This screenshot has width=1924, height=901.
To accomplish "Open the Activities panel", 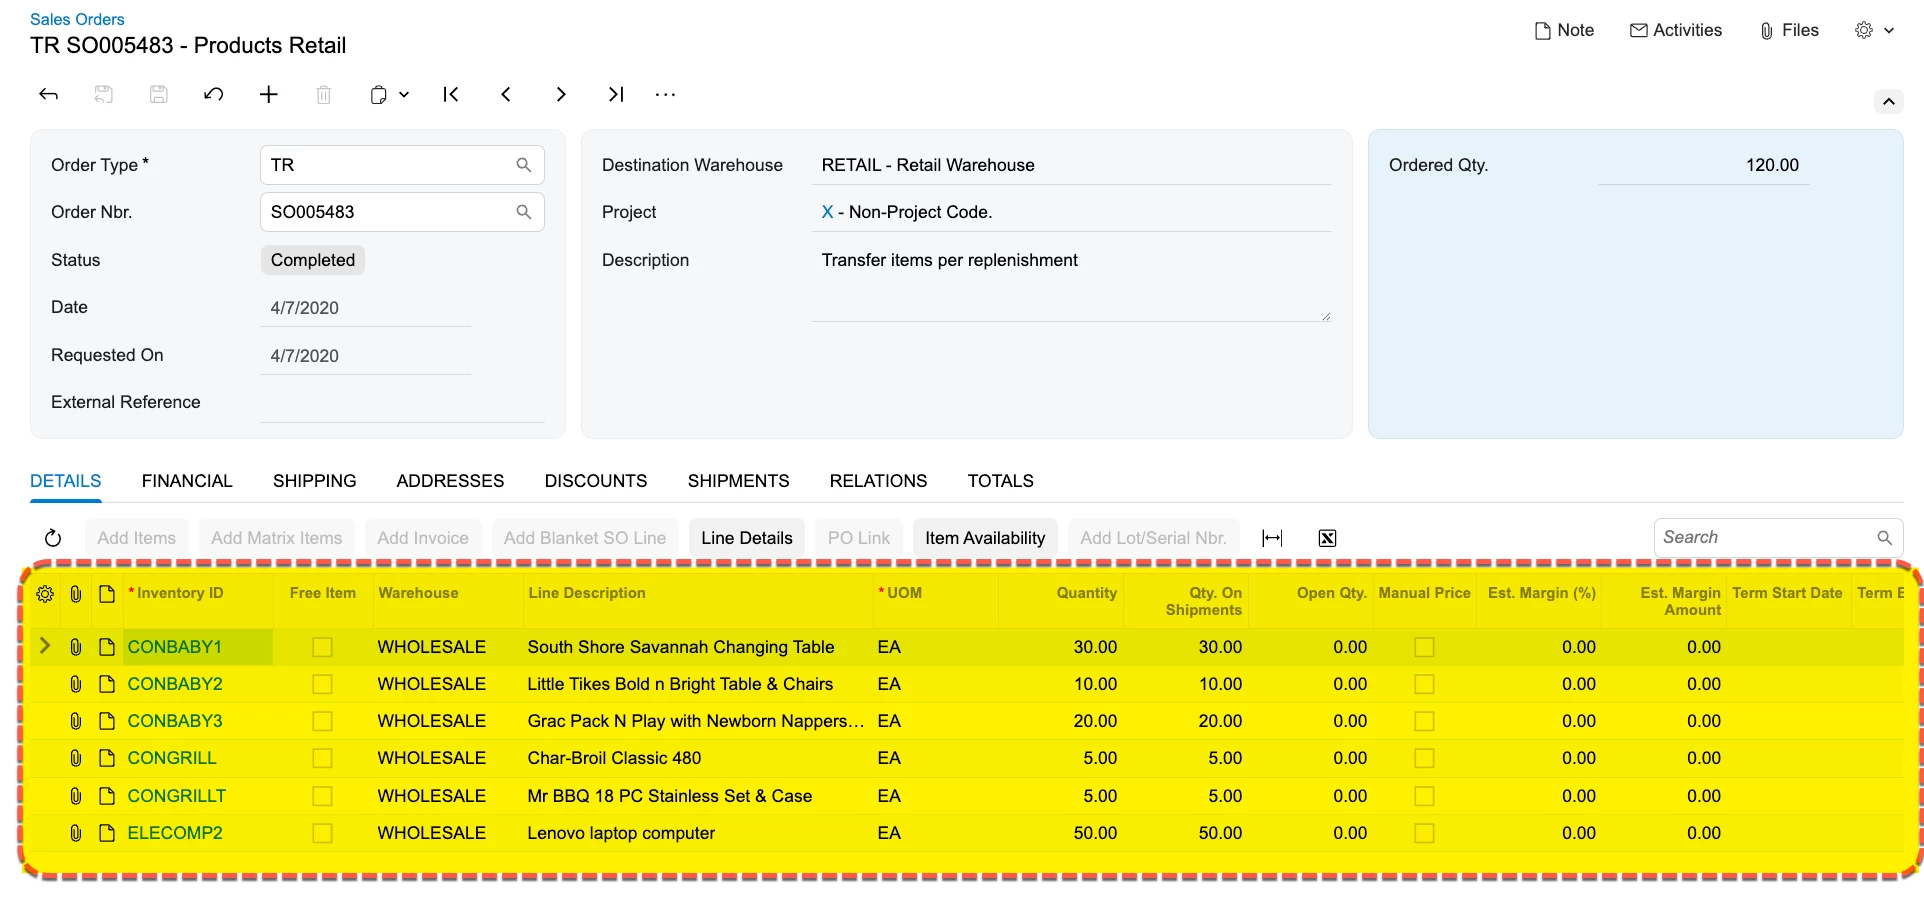I will [x=1676, y=30].
